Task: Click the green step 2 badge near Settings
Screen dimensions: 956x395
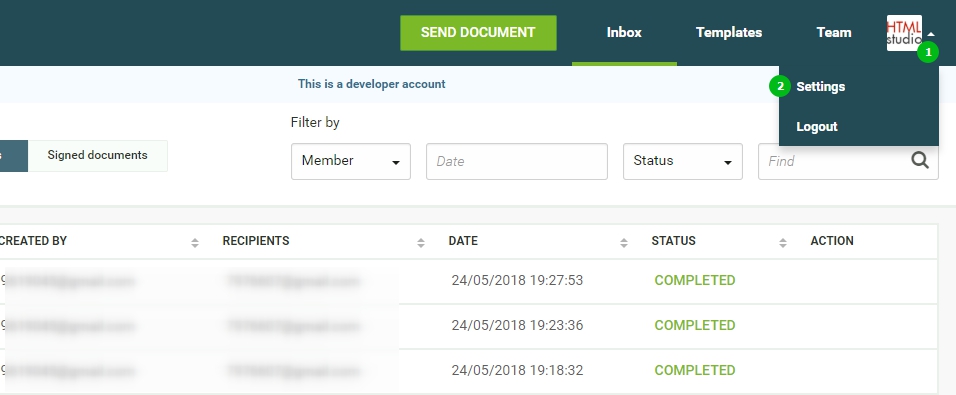Action: point(780,87)
